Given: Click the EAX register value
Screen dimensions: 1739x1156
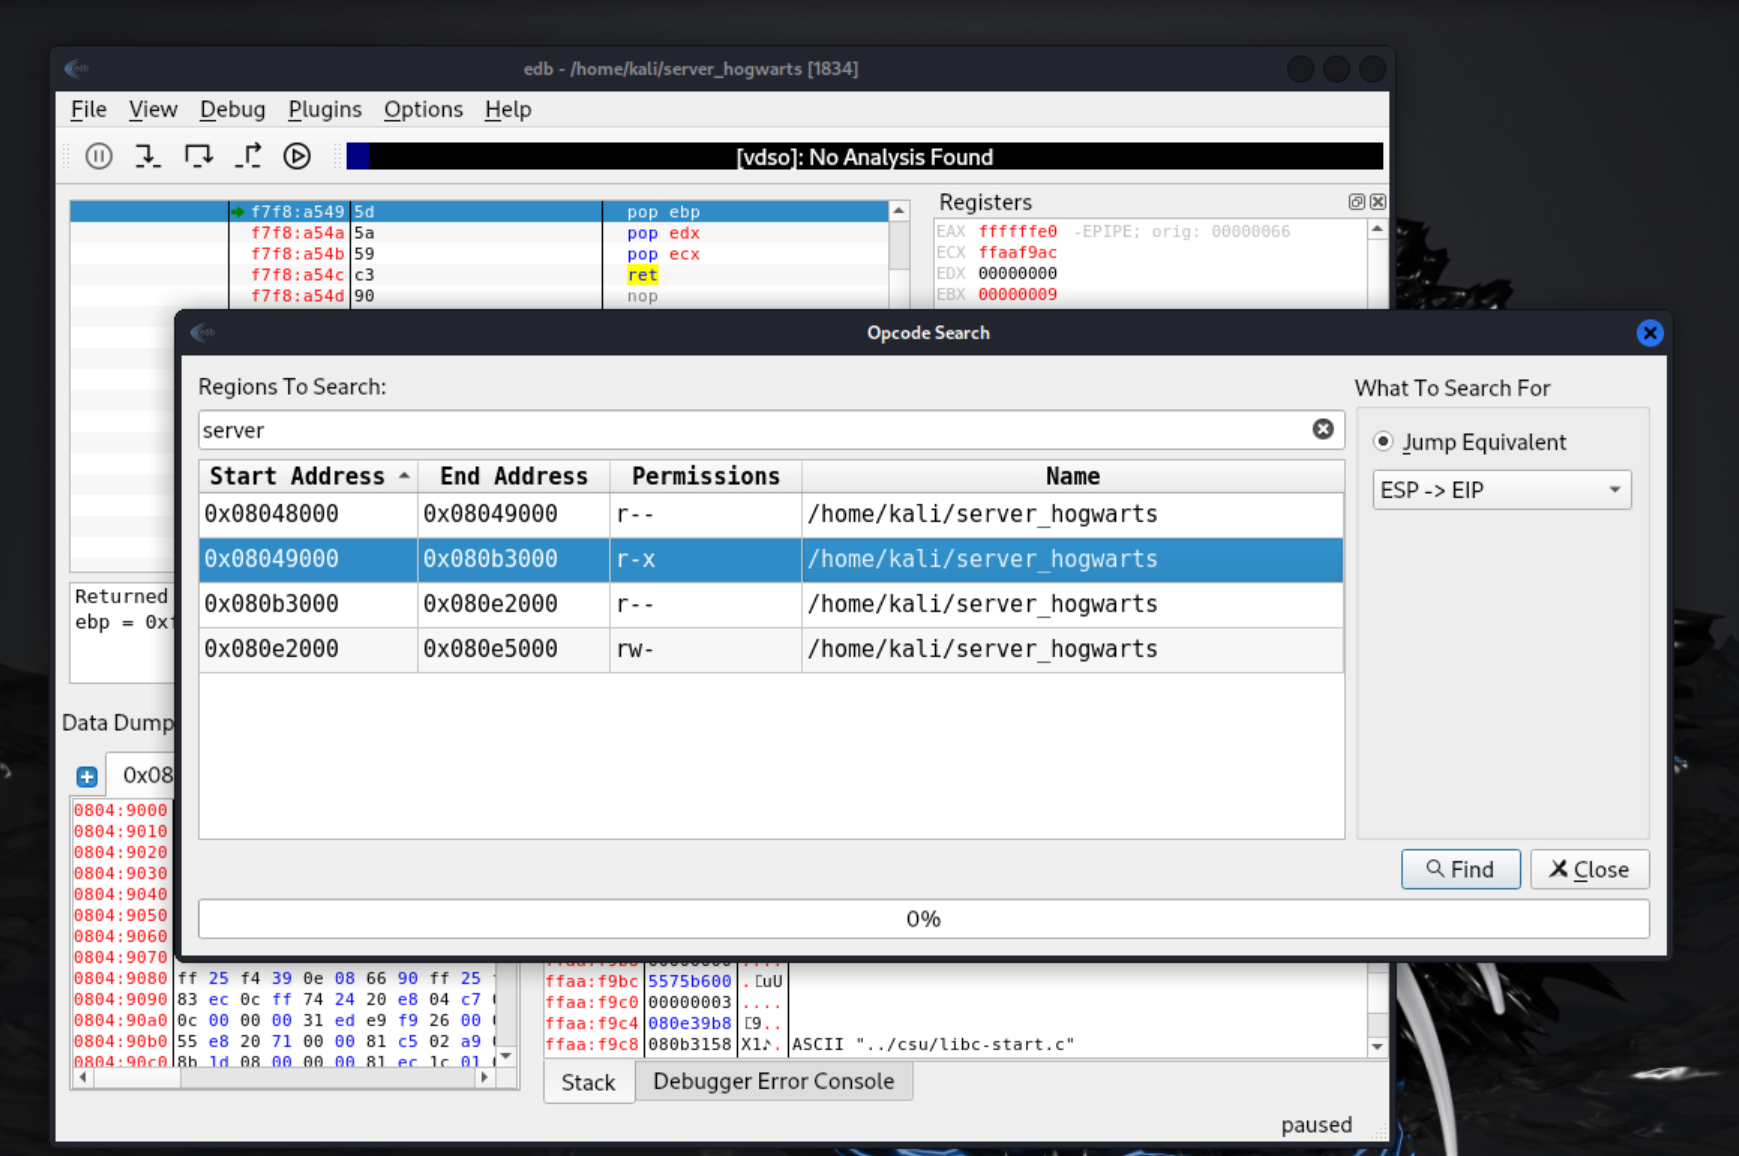Looking at the screenshot, I should coord(1017,231).
